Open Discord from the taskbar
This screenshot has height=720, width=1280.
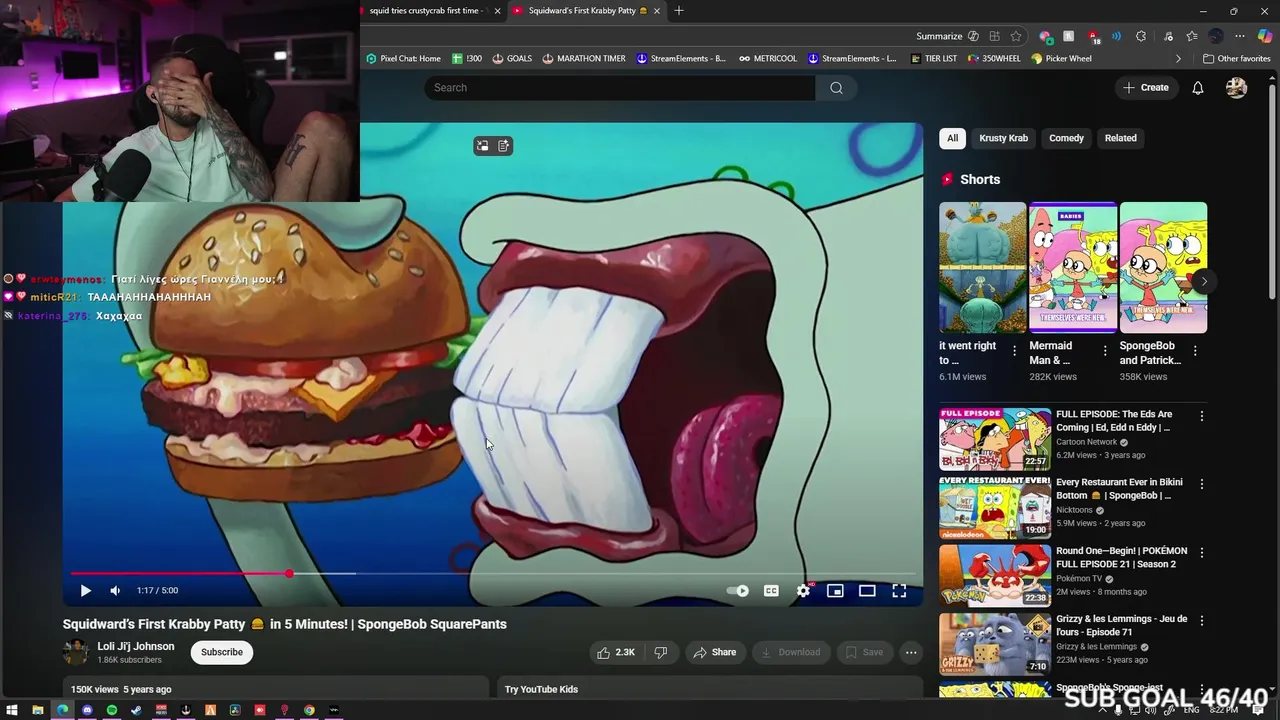tap(87, 710)
